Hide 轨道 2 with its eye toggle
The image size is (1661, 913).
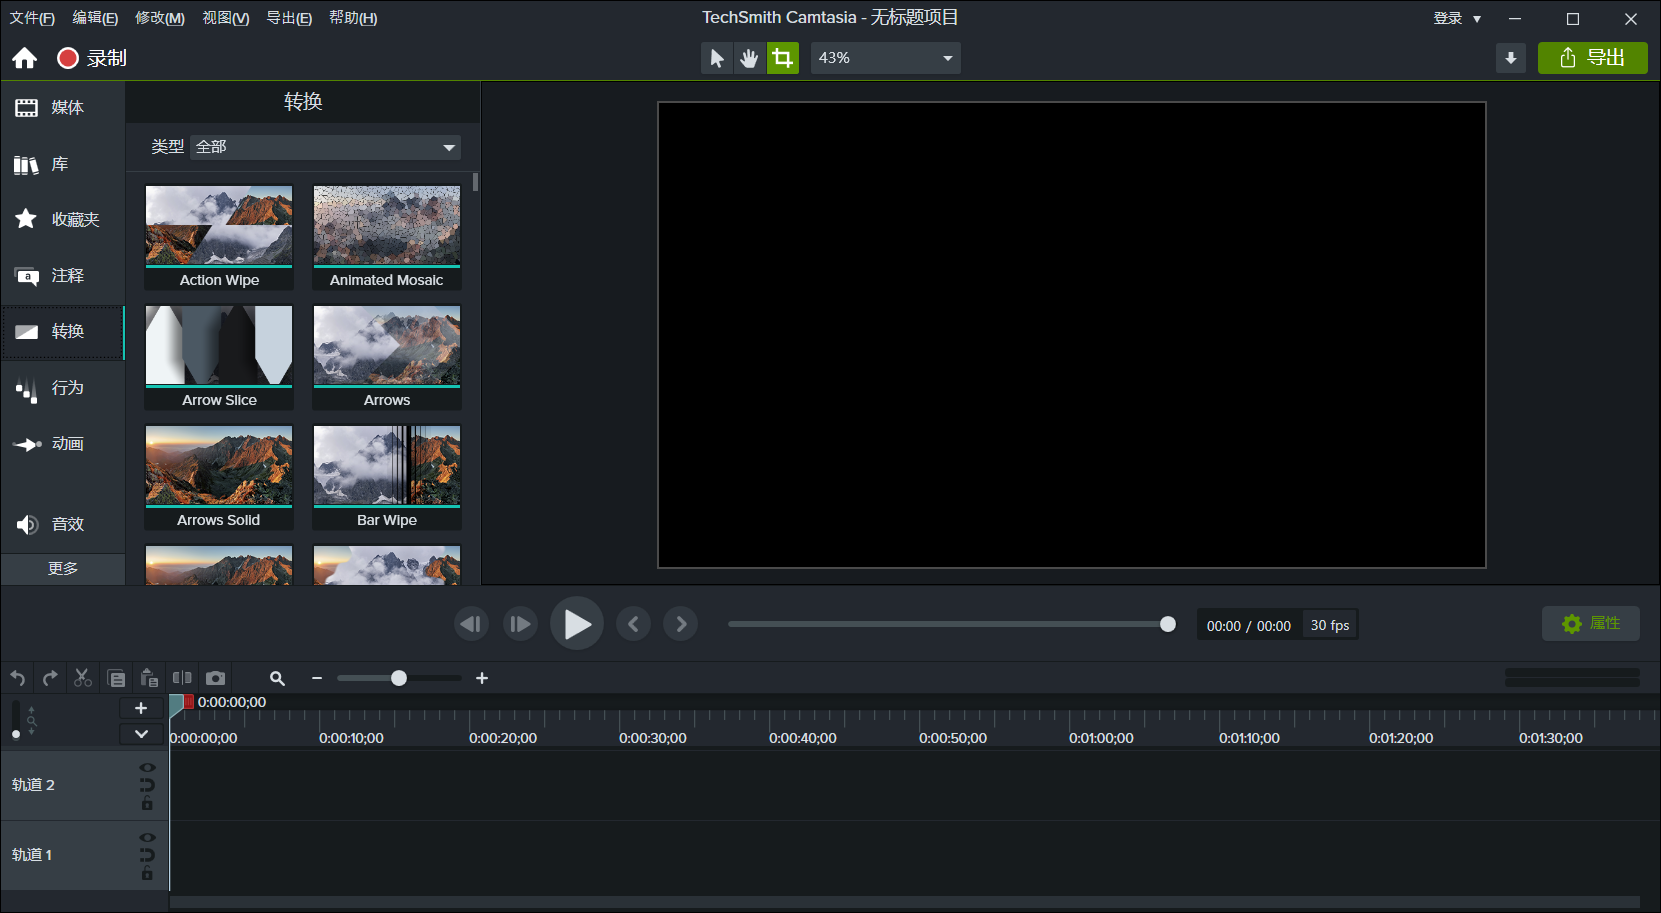point(148,767)
